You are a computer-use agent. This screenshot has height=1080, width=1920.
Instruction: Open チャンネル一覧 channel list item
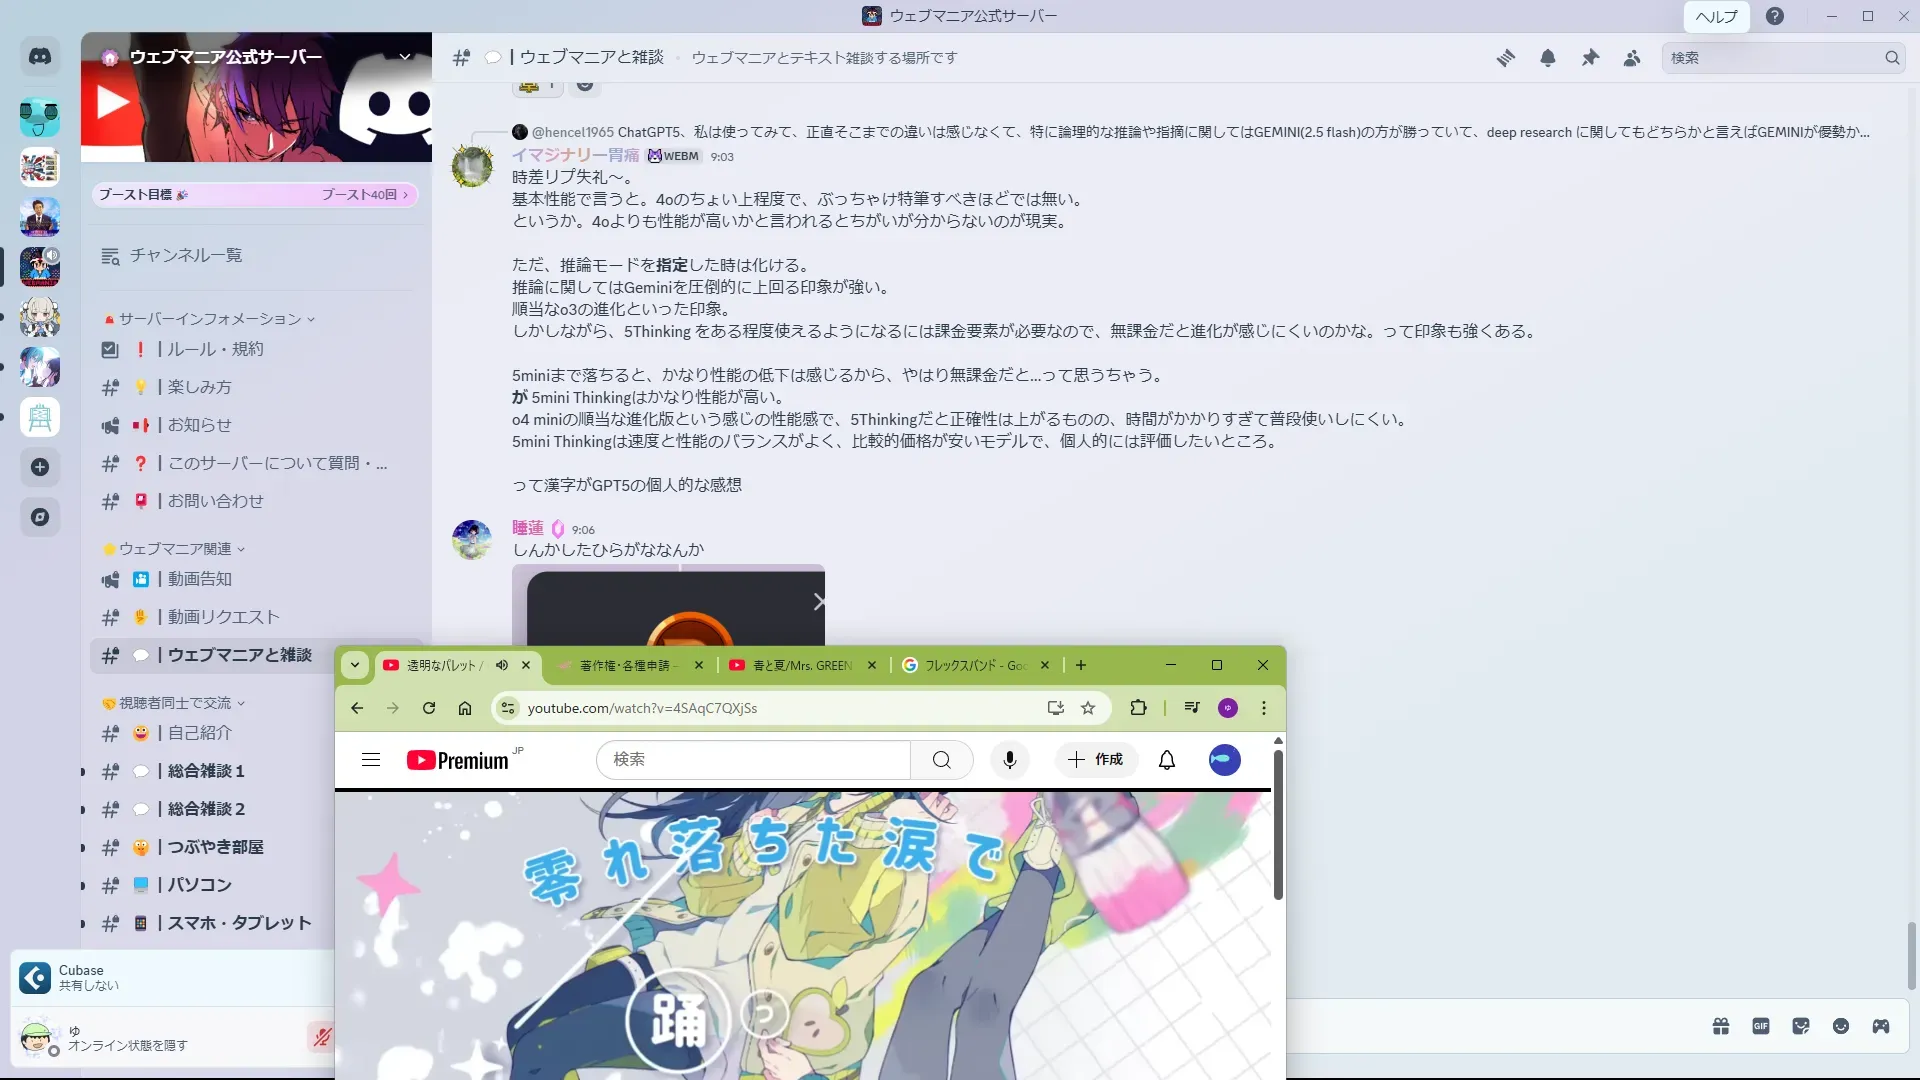[185, 256]
